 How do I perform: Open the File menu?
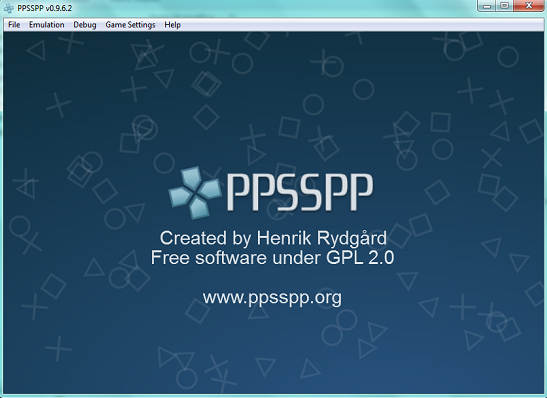(x=14, y=25)
